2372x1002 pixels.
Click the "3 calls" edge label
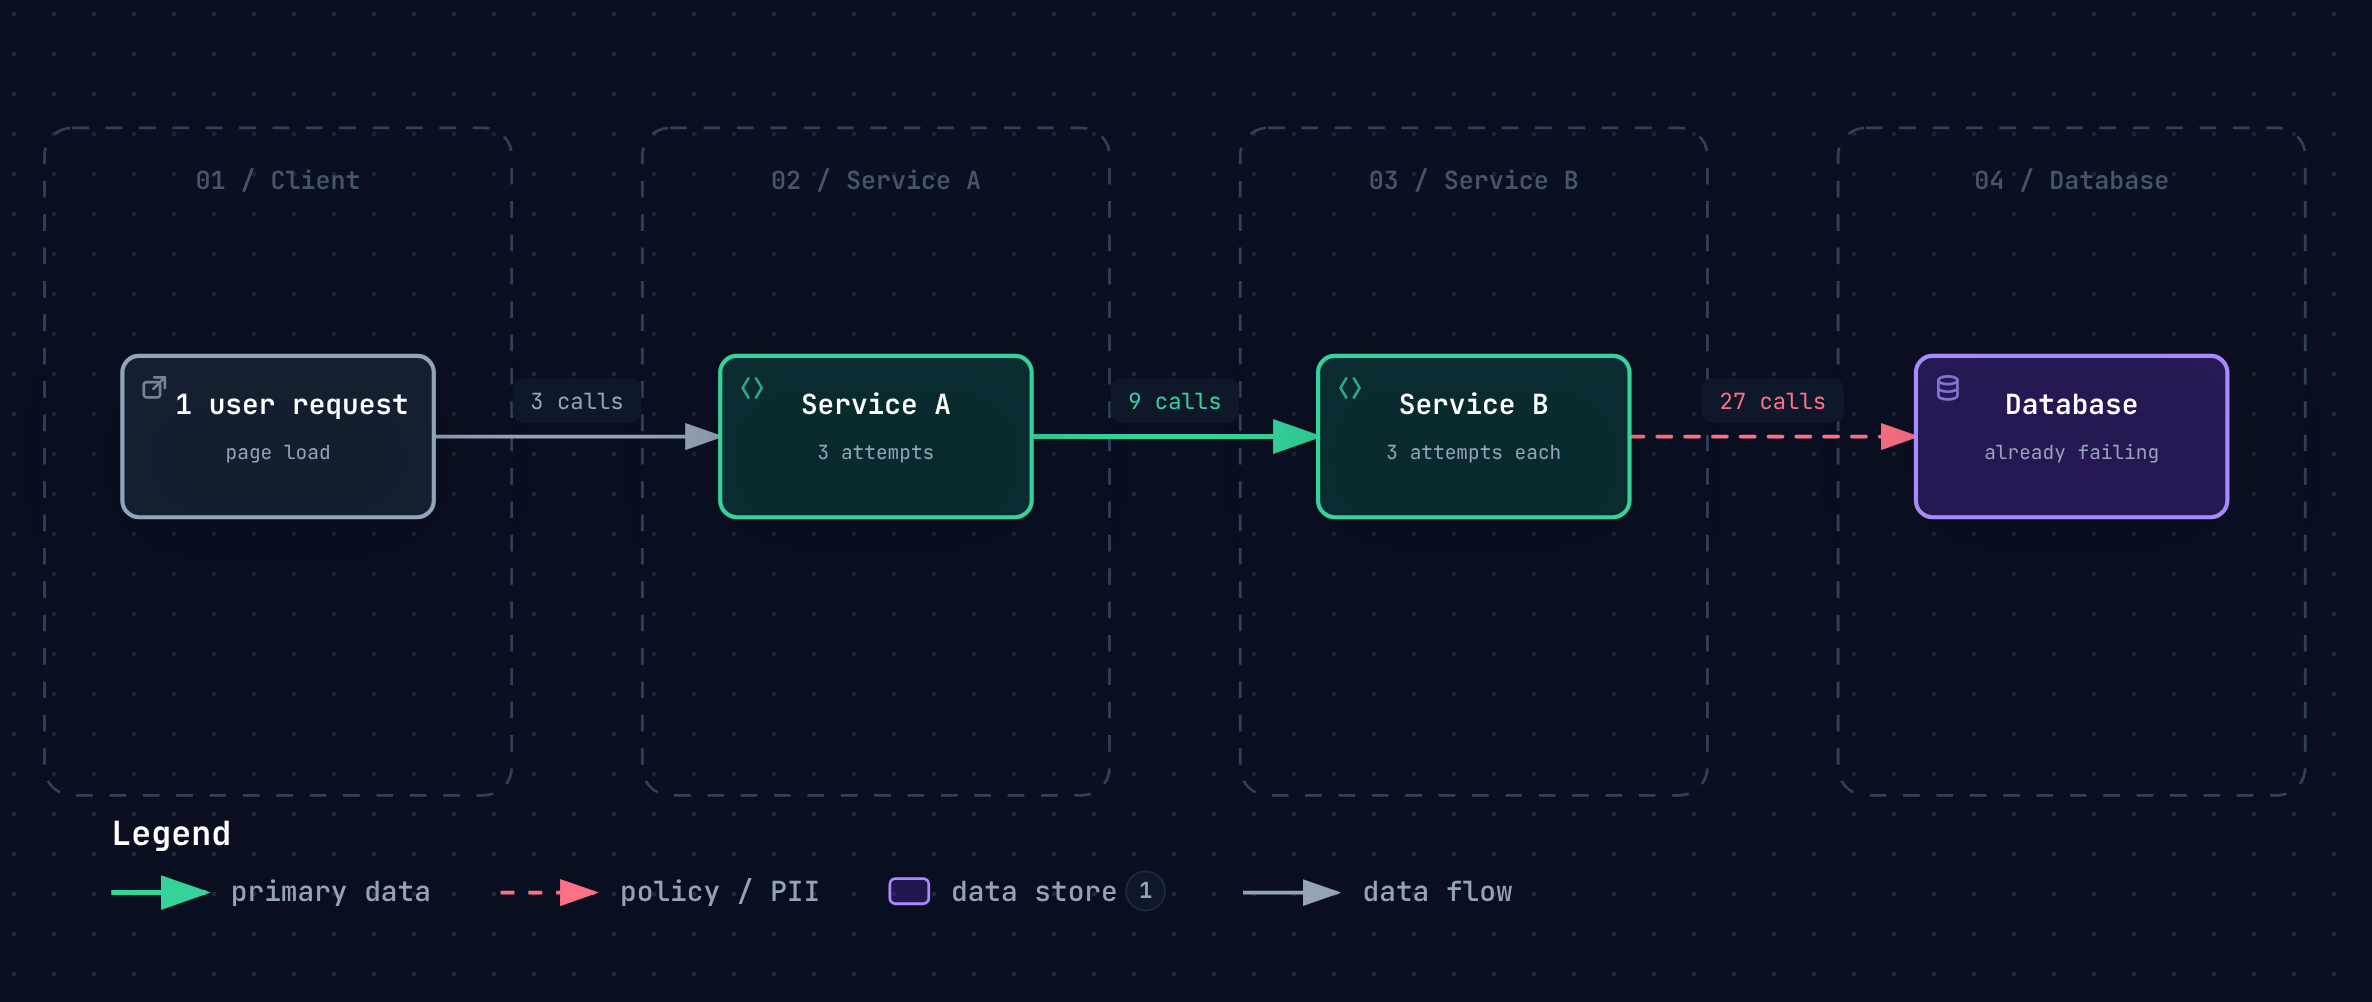(x=577, y=402)
